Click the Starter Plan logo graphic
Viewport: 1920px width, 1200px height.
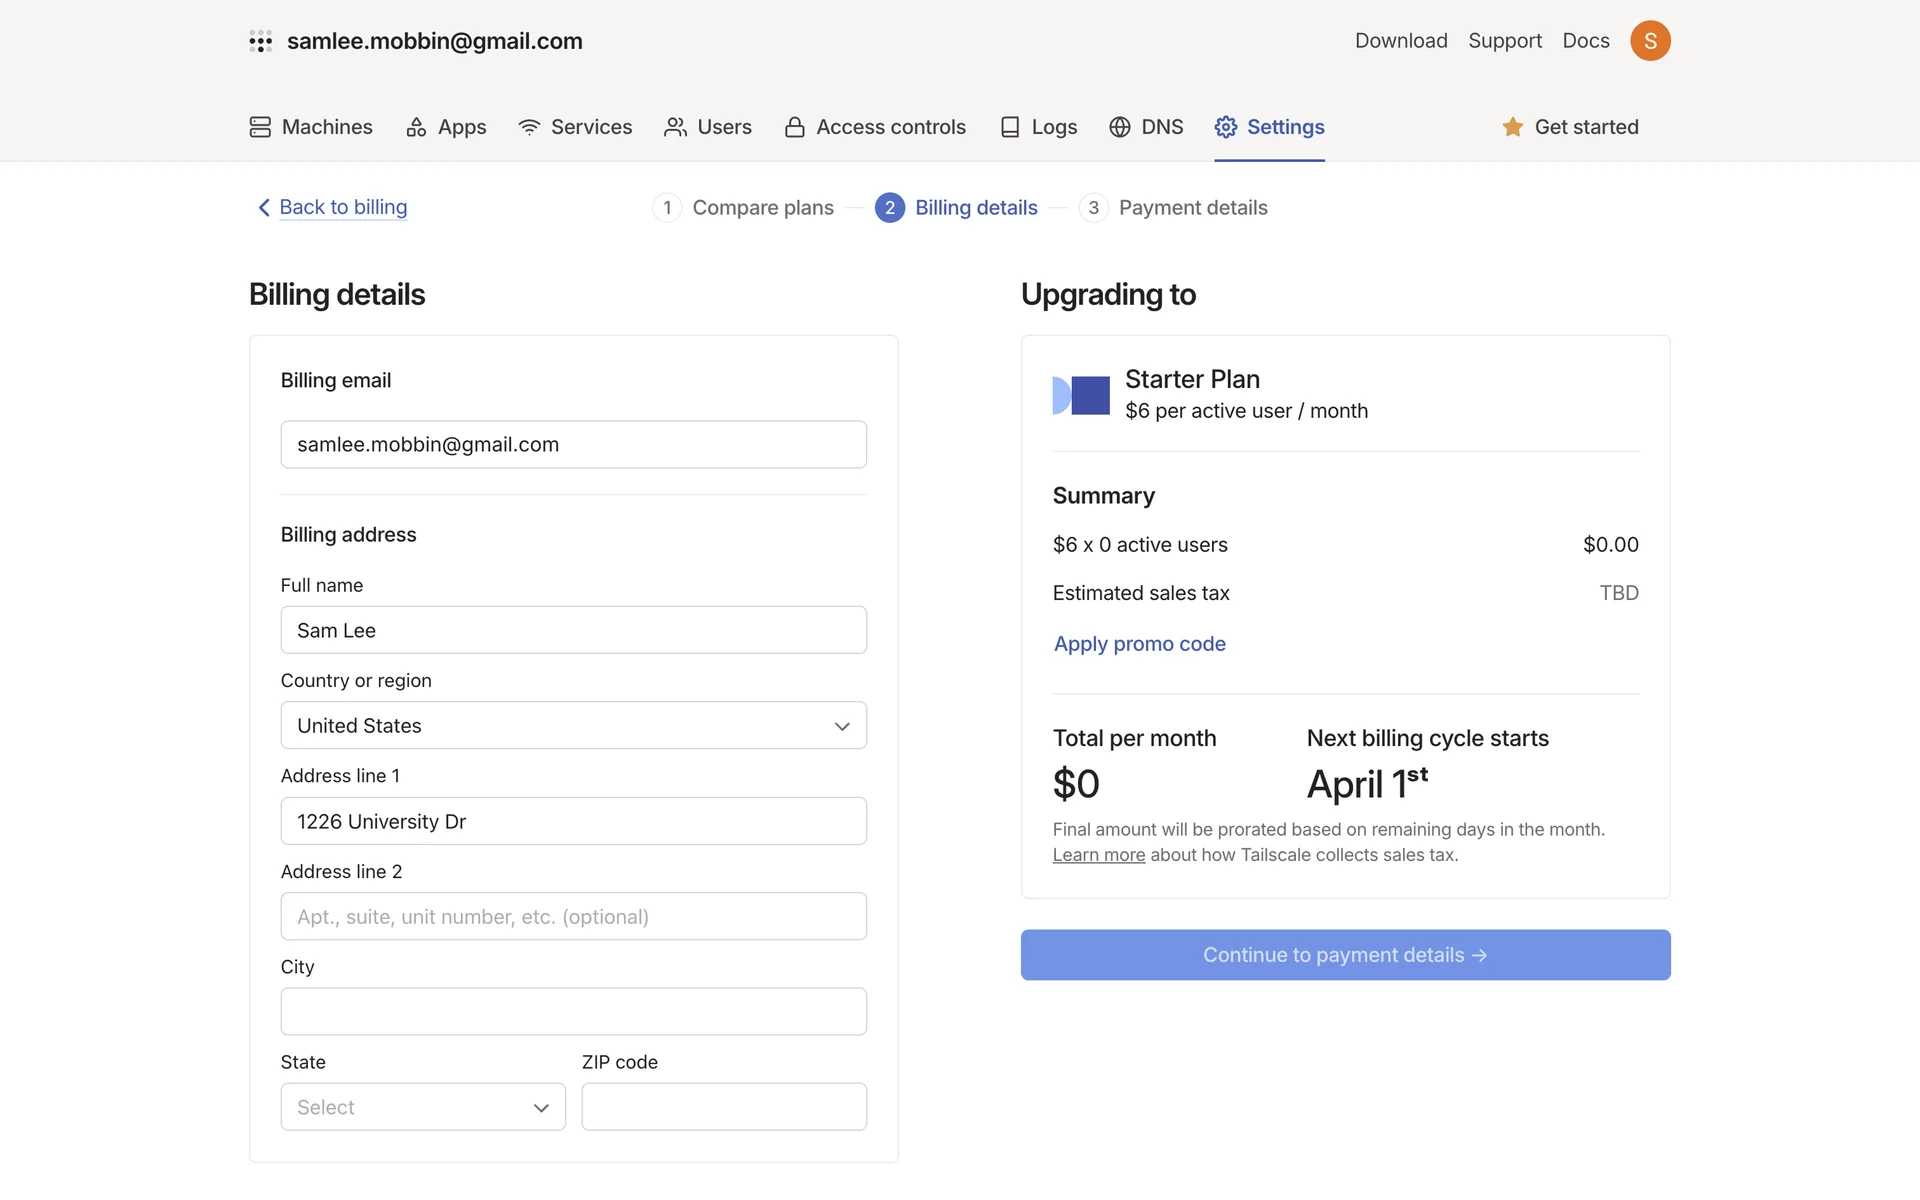[1081, 395]
